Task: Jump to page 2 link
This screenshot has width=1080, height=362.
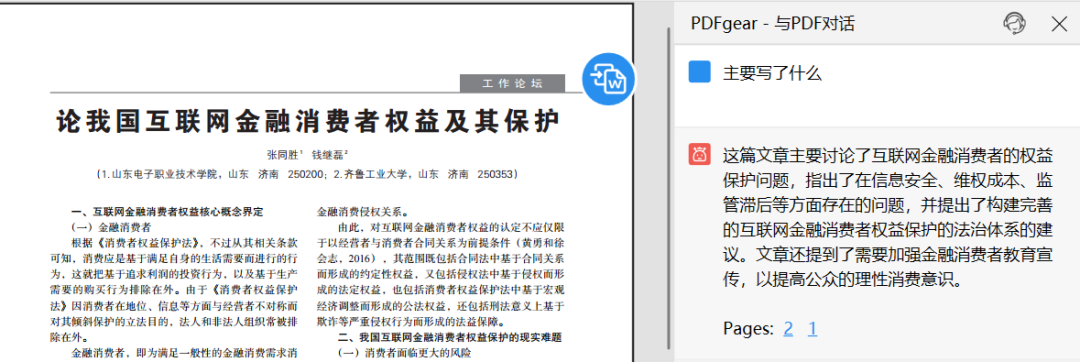Action: tap(789, 329)
